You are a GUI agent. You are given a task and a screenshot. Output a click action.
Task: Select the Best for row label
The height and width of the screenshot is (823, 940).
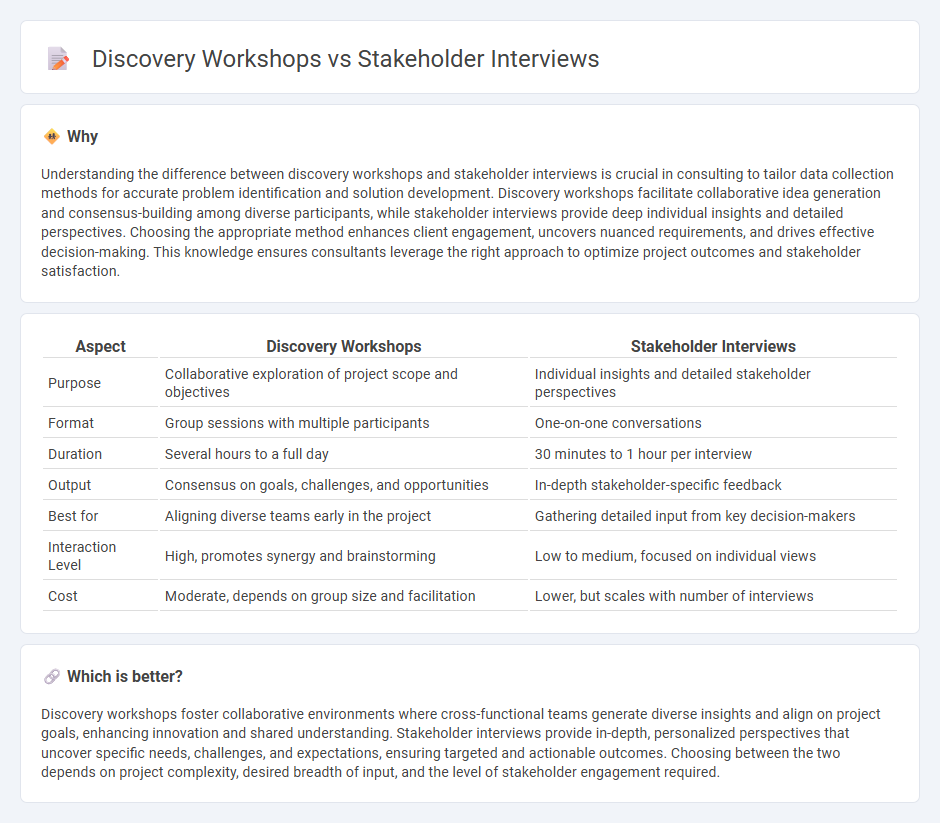(73, 517)
